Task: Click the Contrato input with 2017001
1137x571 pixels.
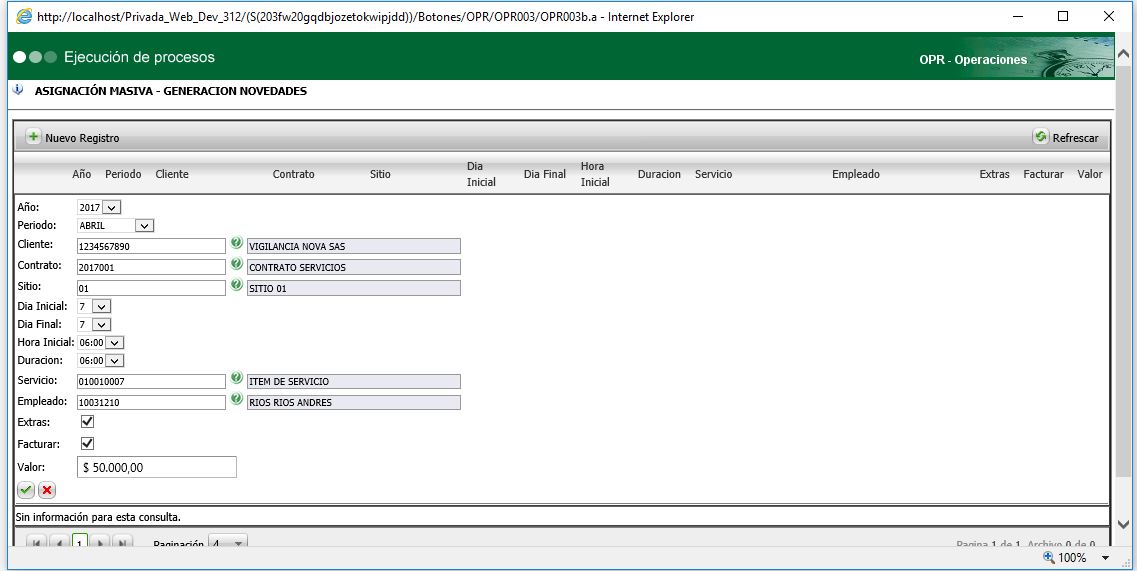Action: pyautogui.click(x=152, y=268)
